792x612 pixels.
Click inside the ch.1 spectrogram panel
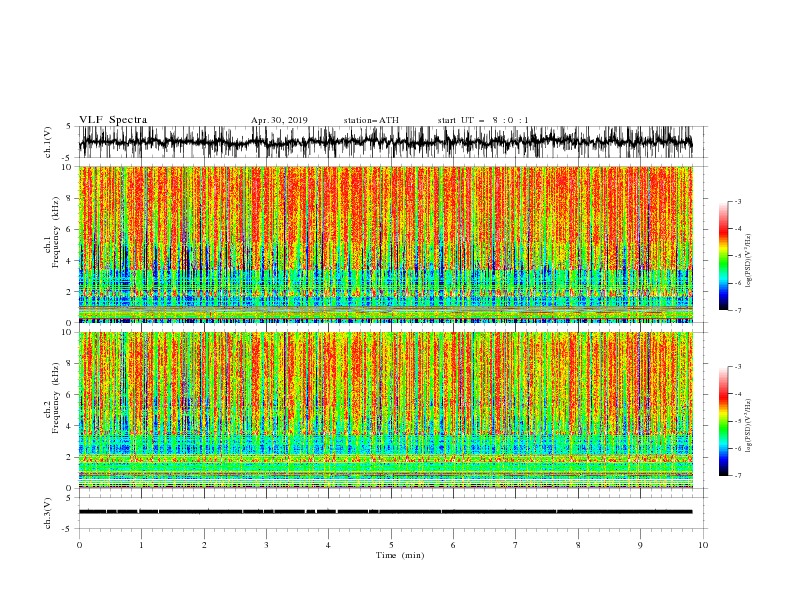(386, 244)
